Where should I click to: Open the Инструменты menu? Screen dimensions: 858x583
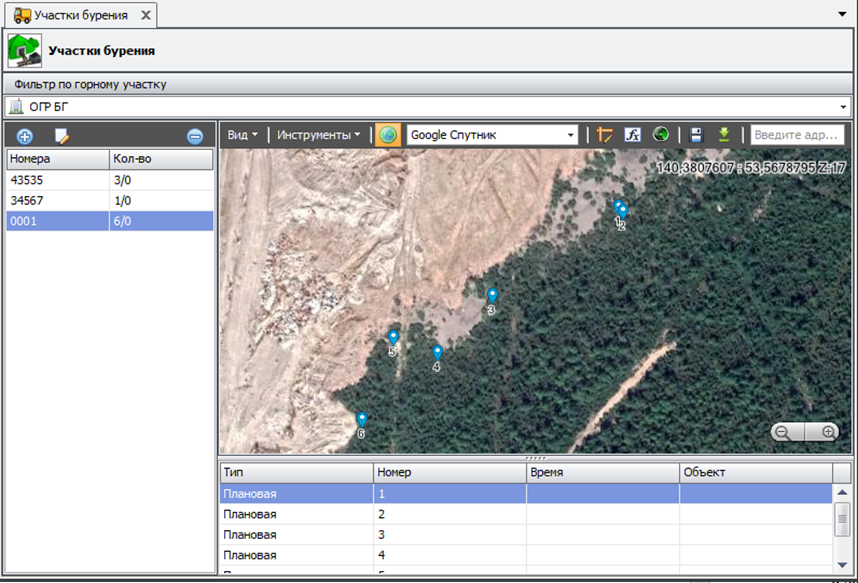[x=318, y=135]
